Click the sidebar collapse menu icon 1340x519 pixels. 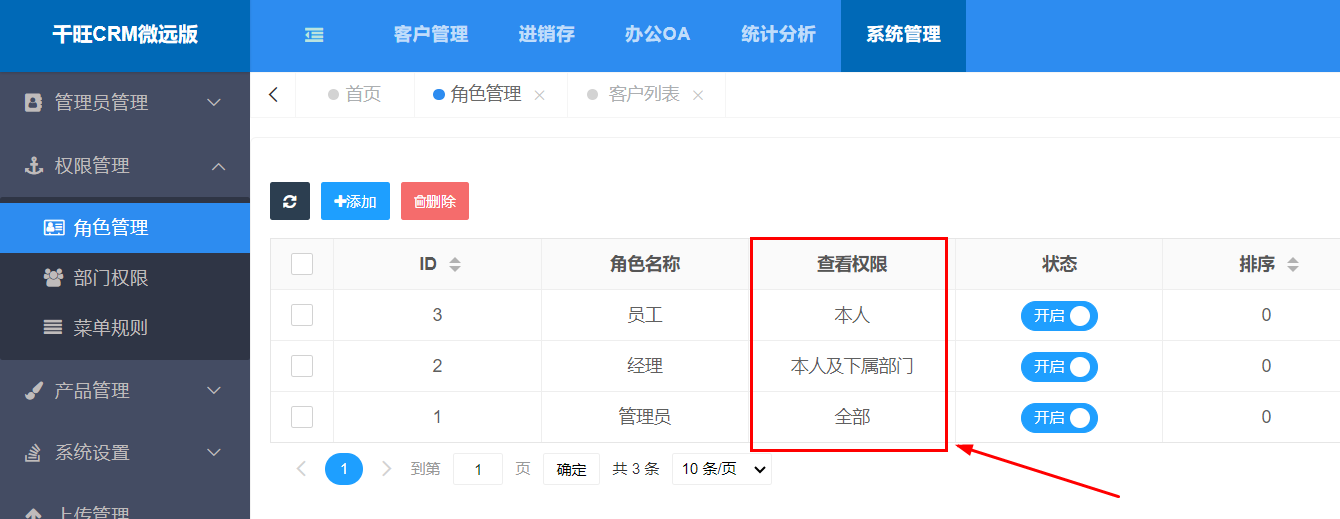tap(314, 35)
